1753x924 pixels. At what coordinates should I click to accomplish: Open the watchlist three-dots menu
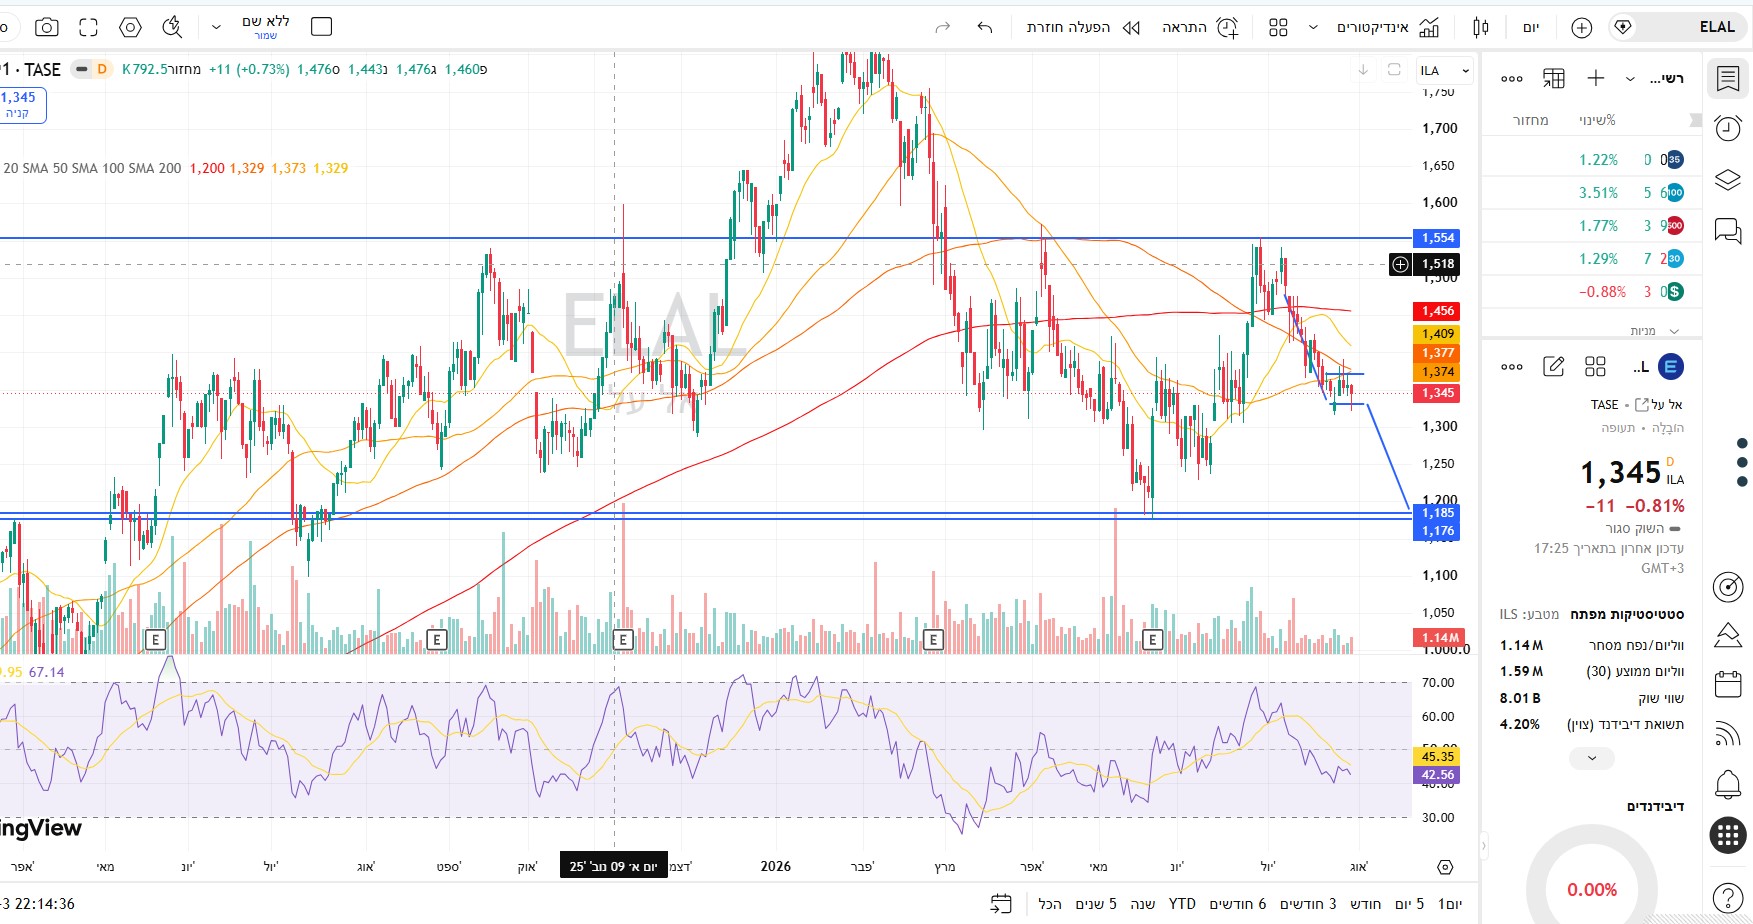(1512, 79)
